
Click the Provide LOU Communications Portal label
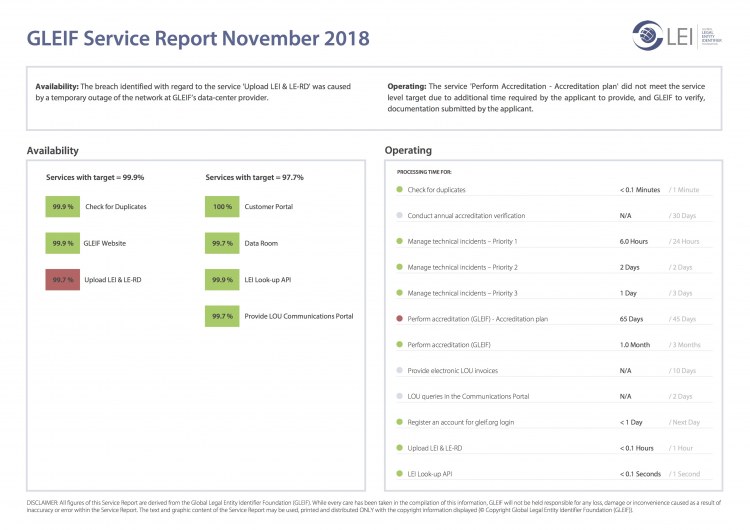coord(298,317)
